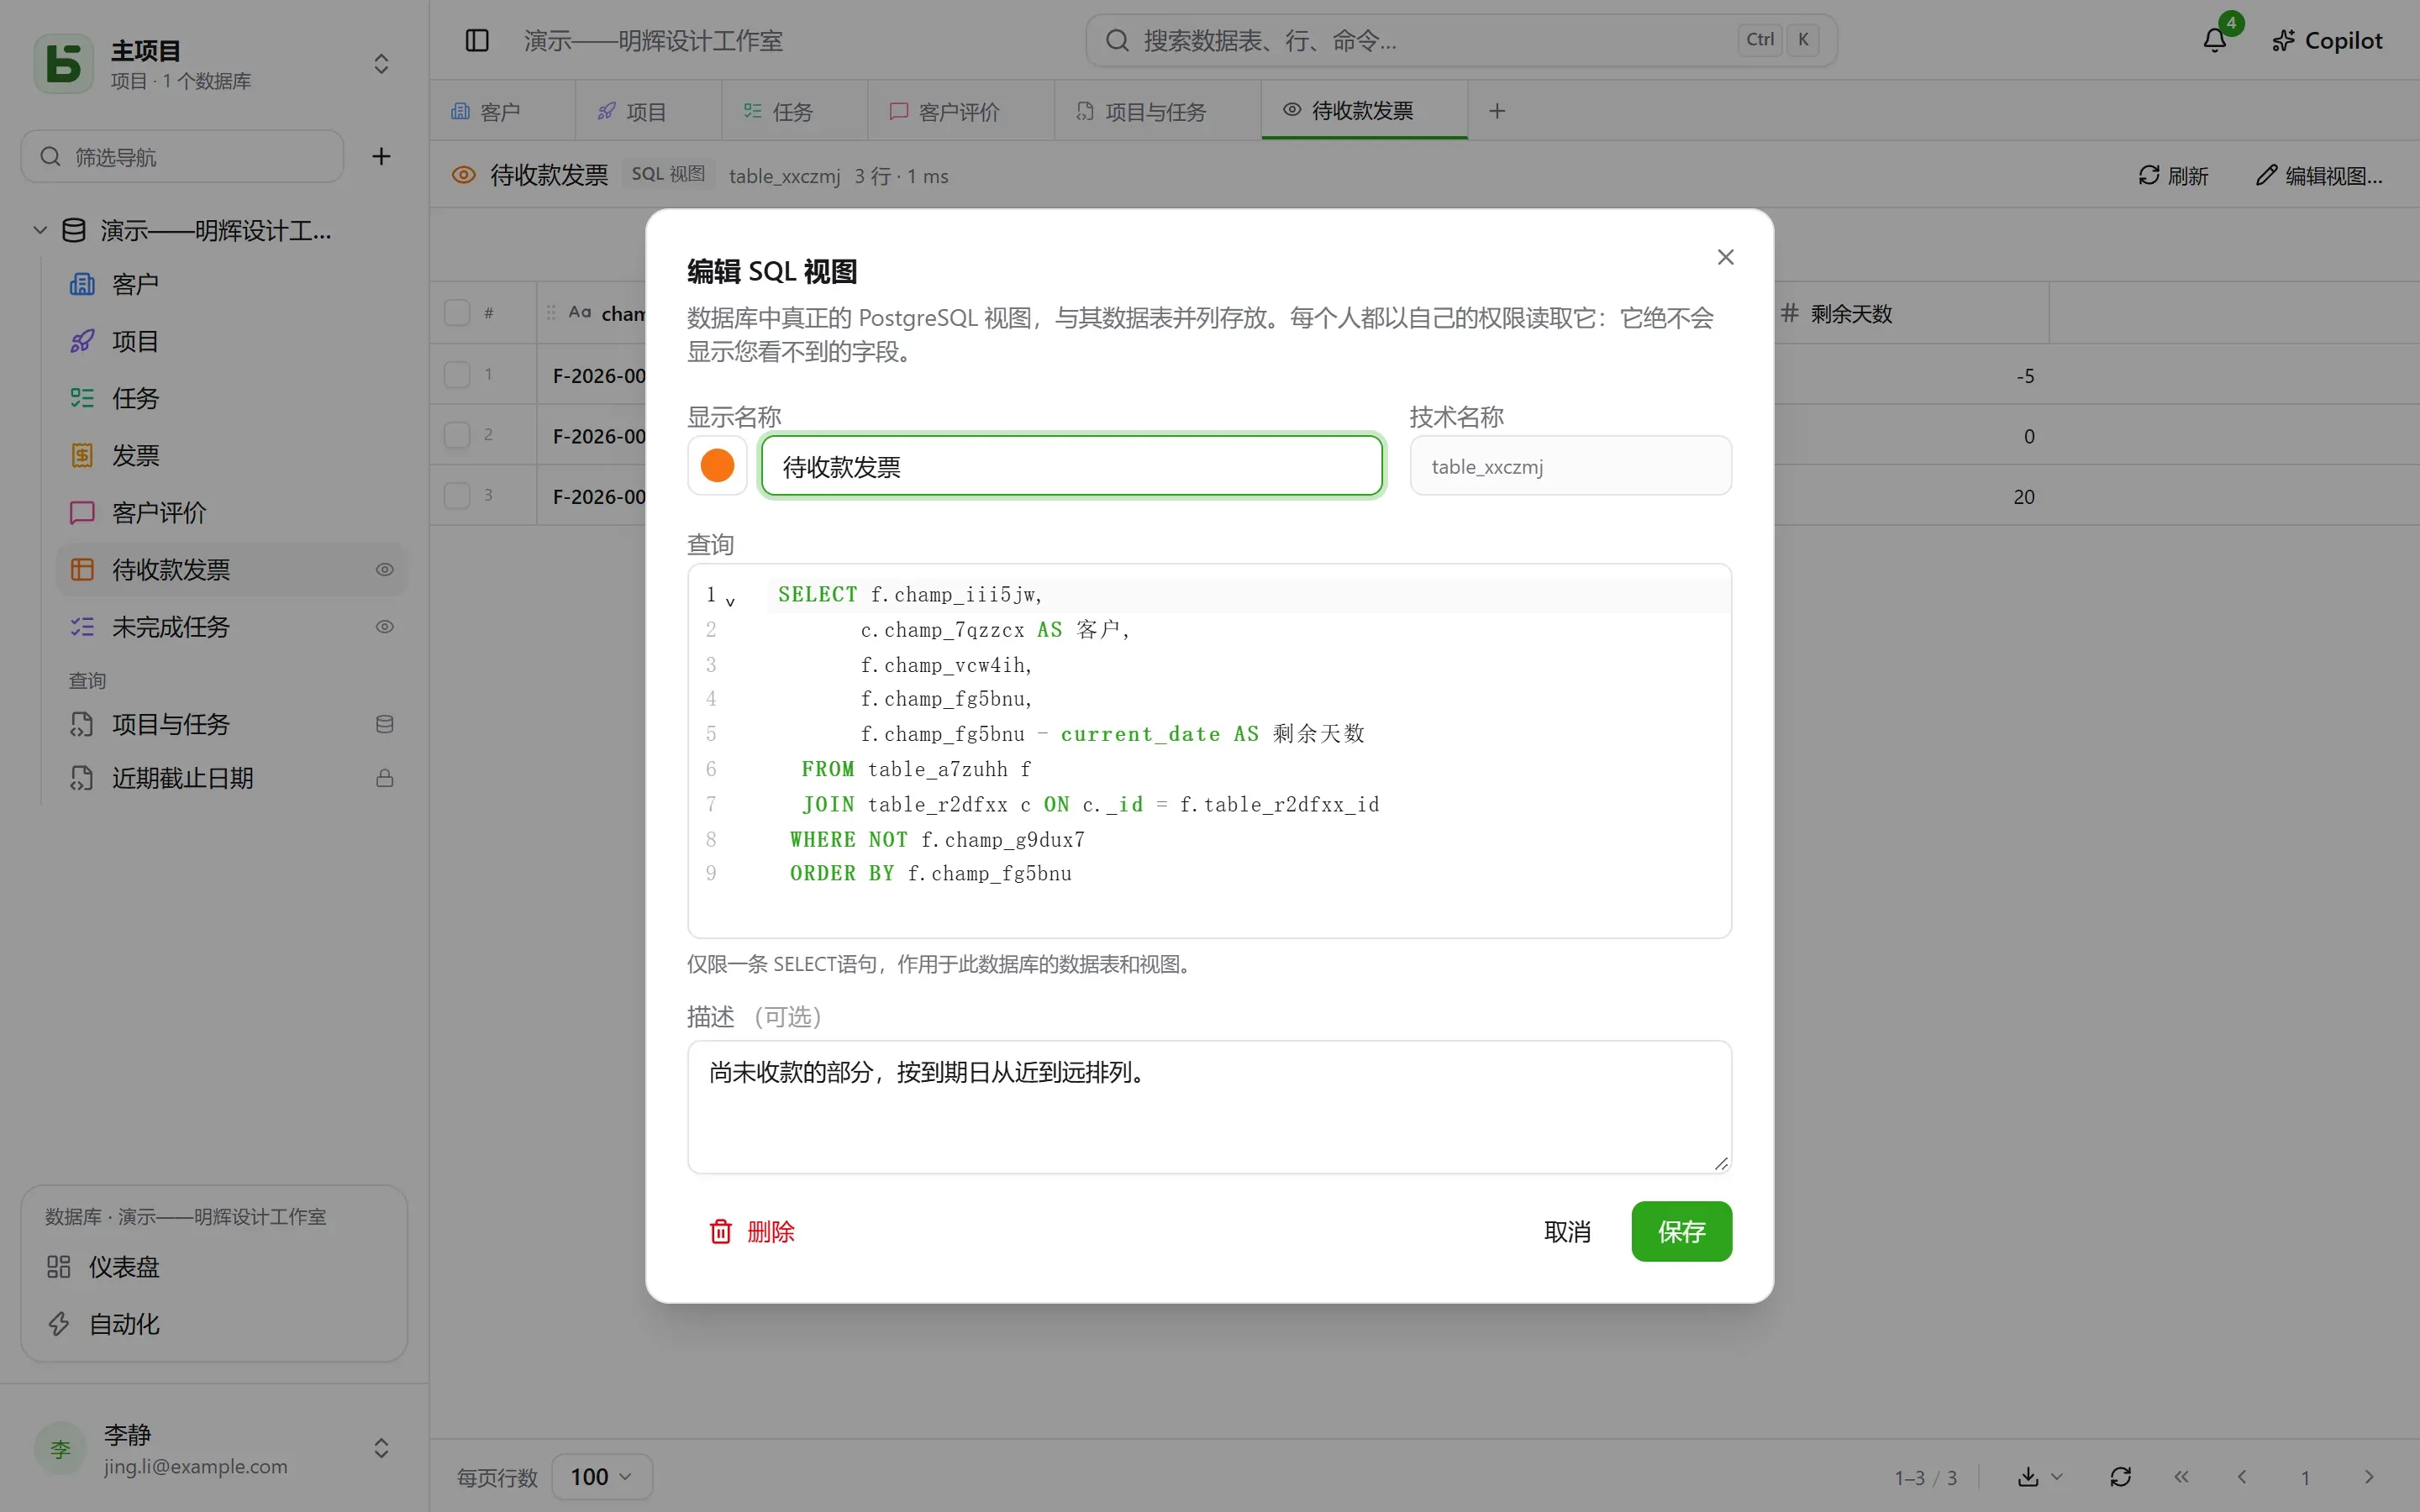This screenshot has height=1512, width=2420.
Task: Check the row 1 checkbox
Action: coord(457,375)
